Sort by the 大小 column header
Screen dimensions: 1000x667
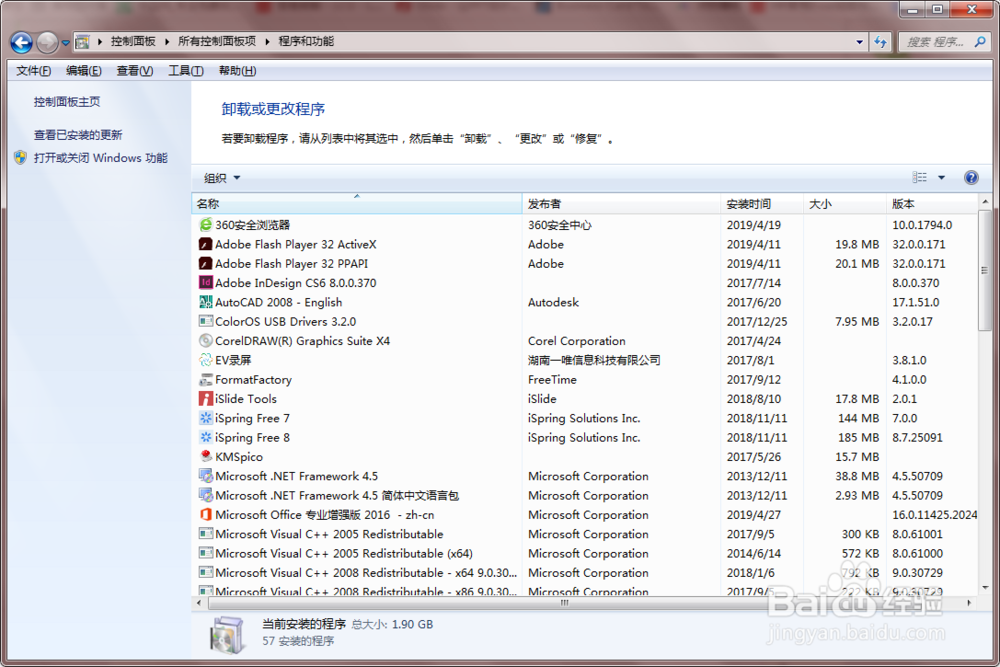[x=844, y=204]
